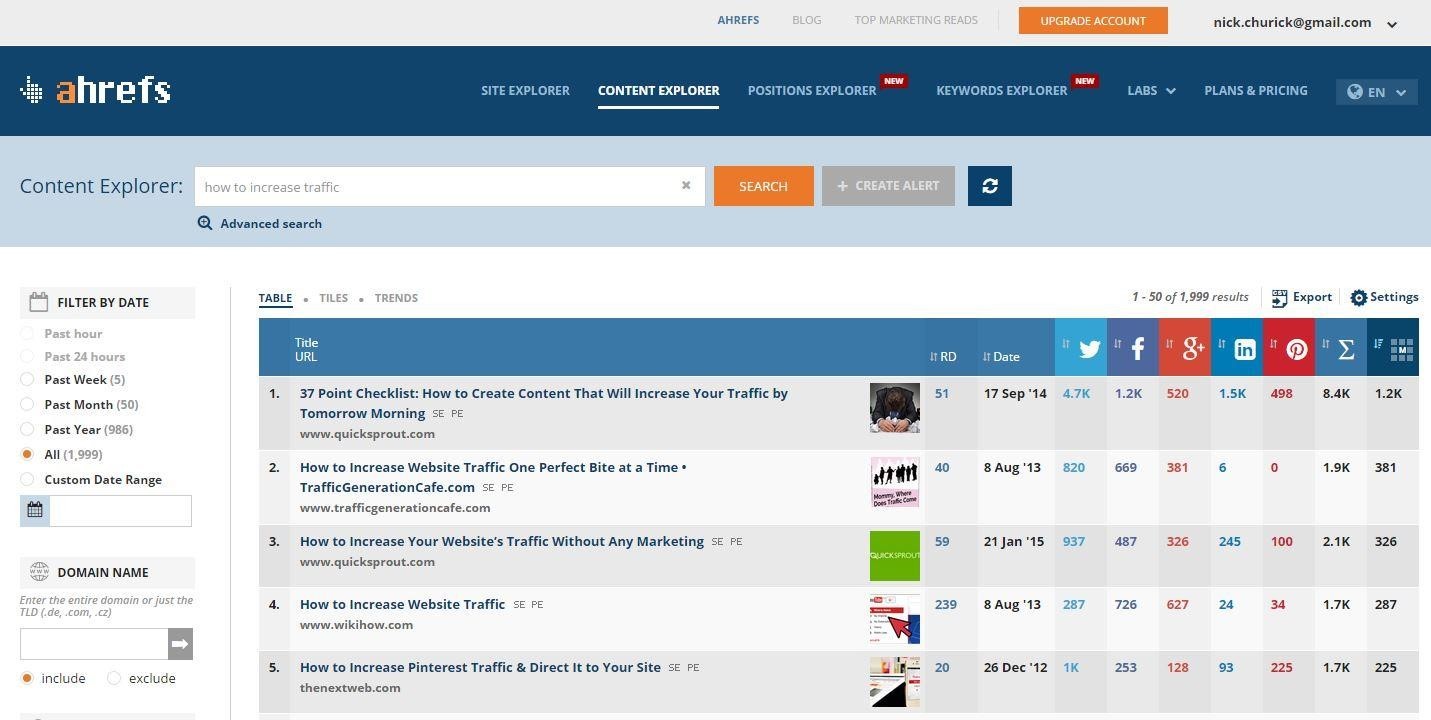Screen dimensions: 1431x720
Task: Sort table by Date column
Action: tap(1001, 356)
